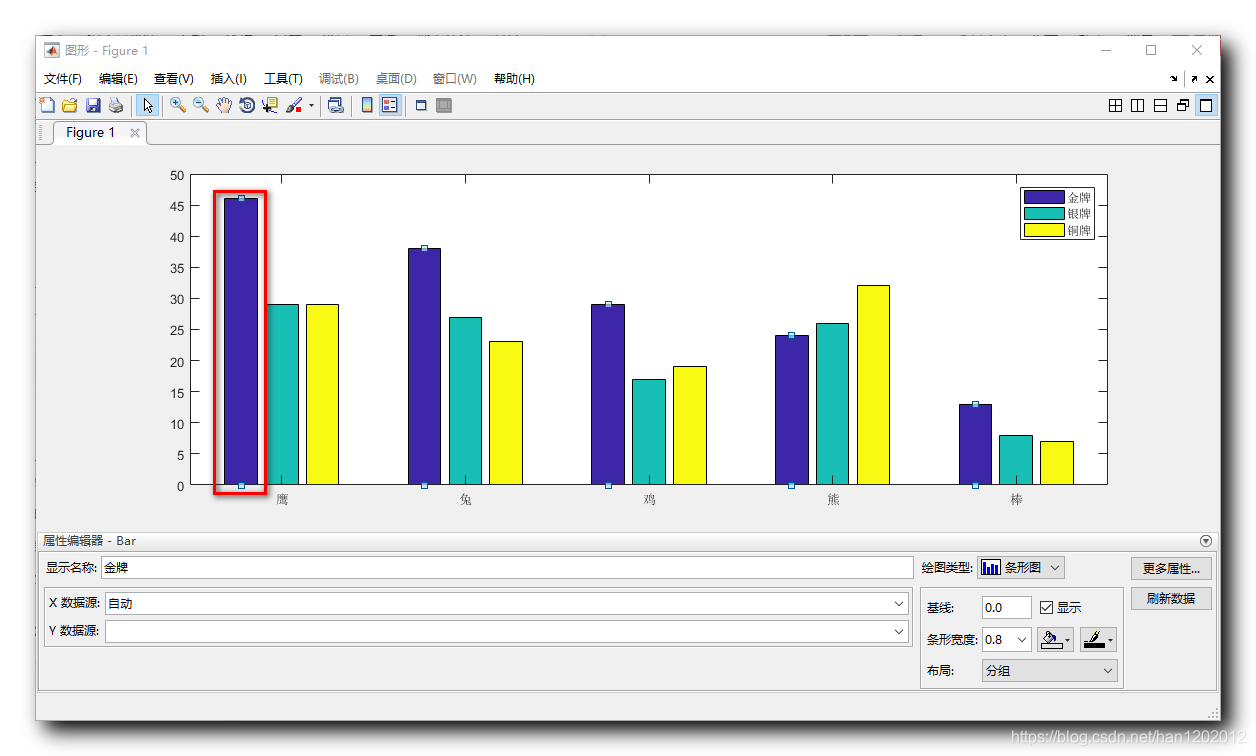Select the Zoom Out magnifier tool

(201, 105)
